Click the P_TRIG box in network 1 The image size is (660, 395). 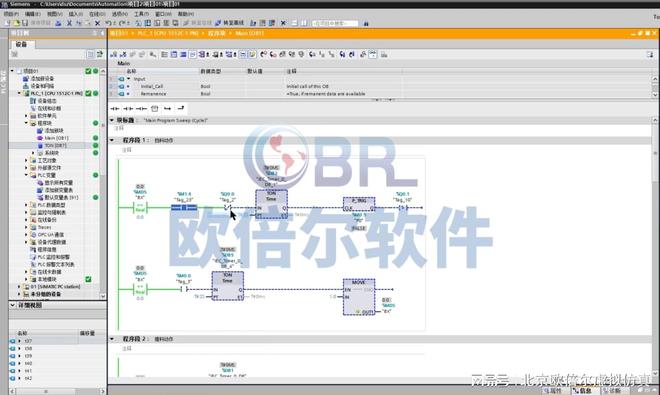tap(359, 205)
